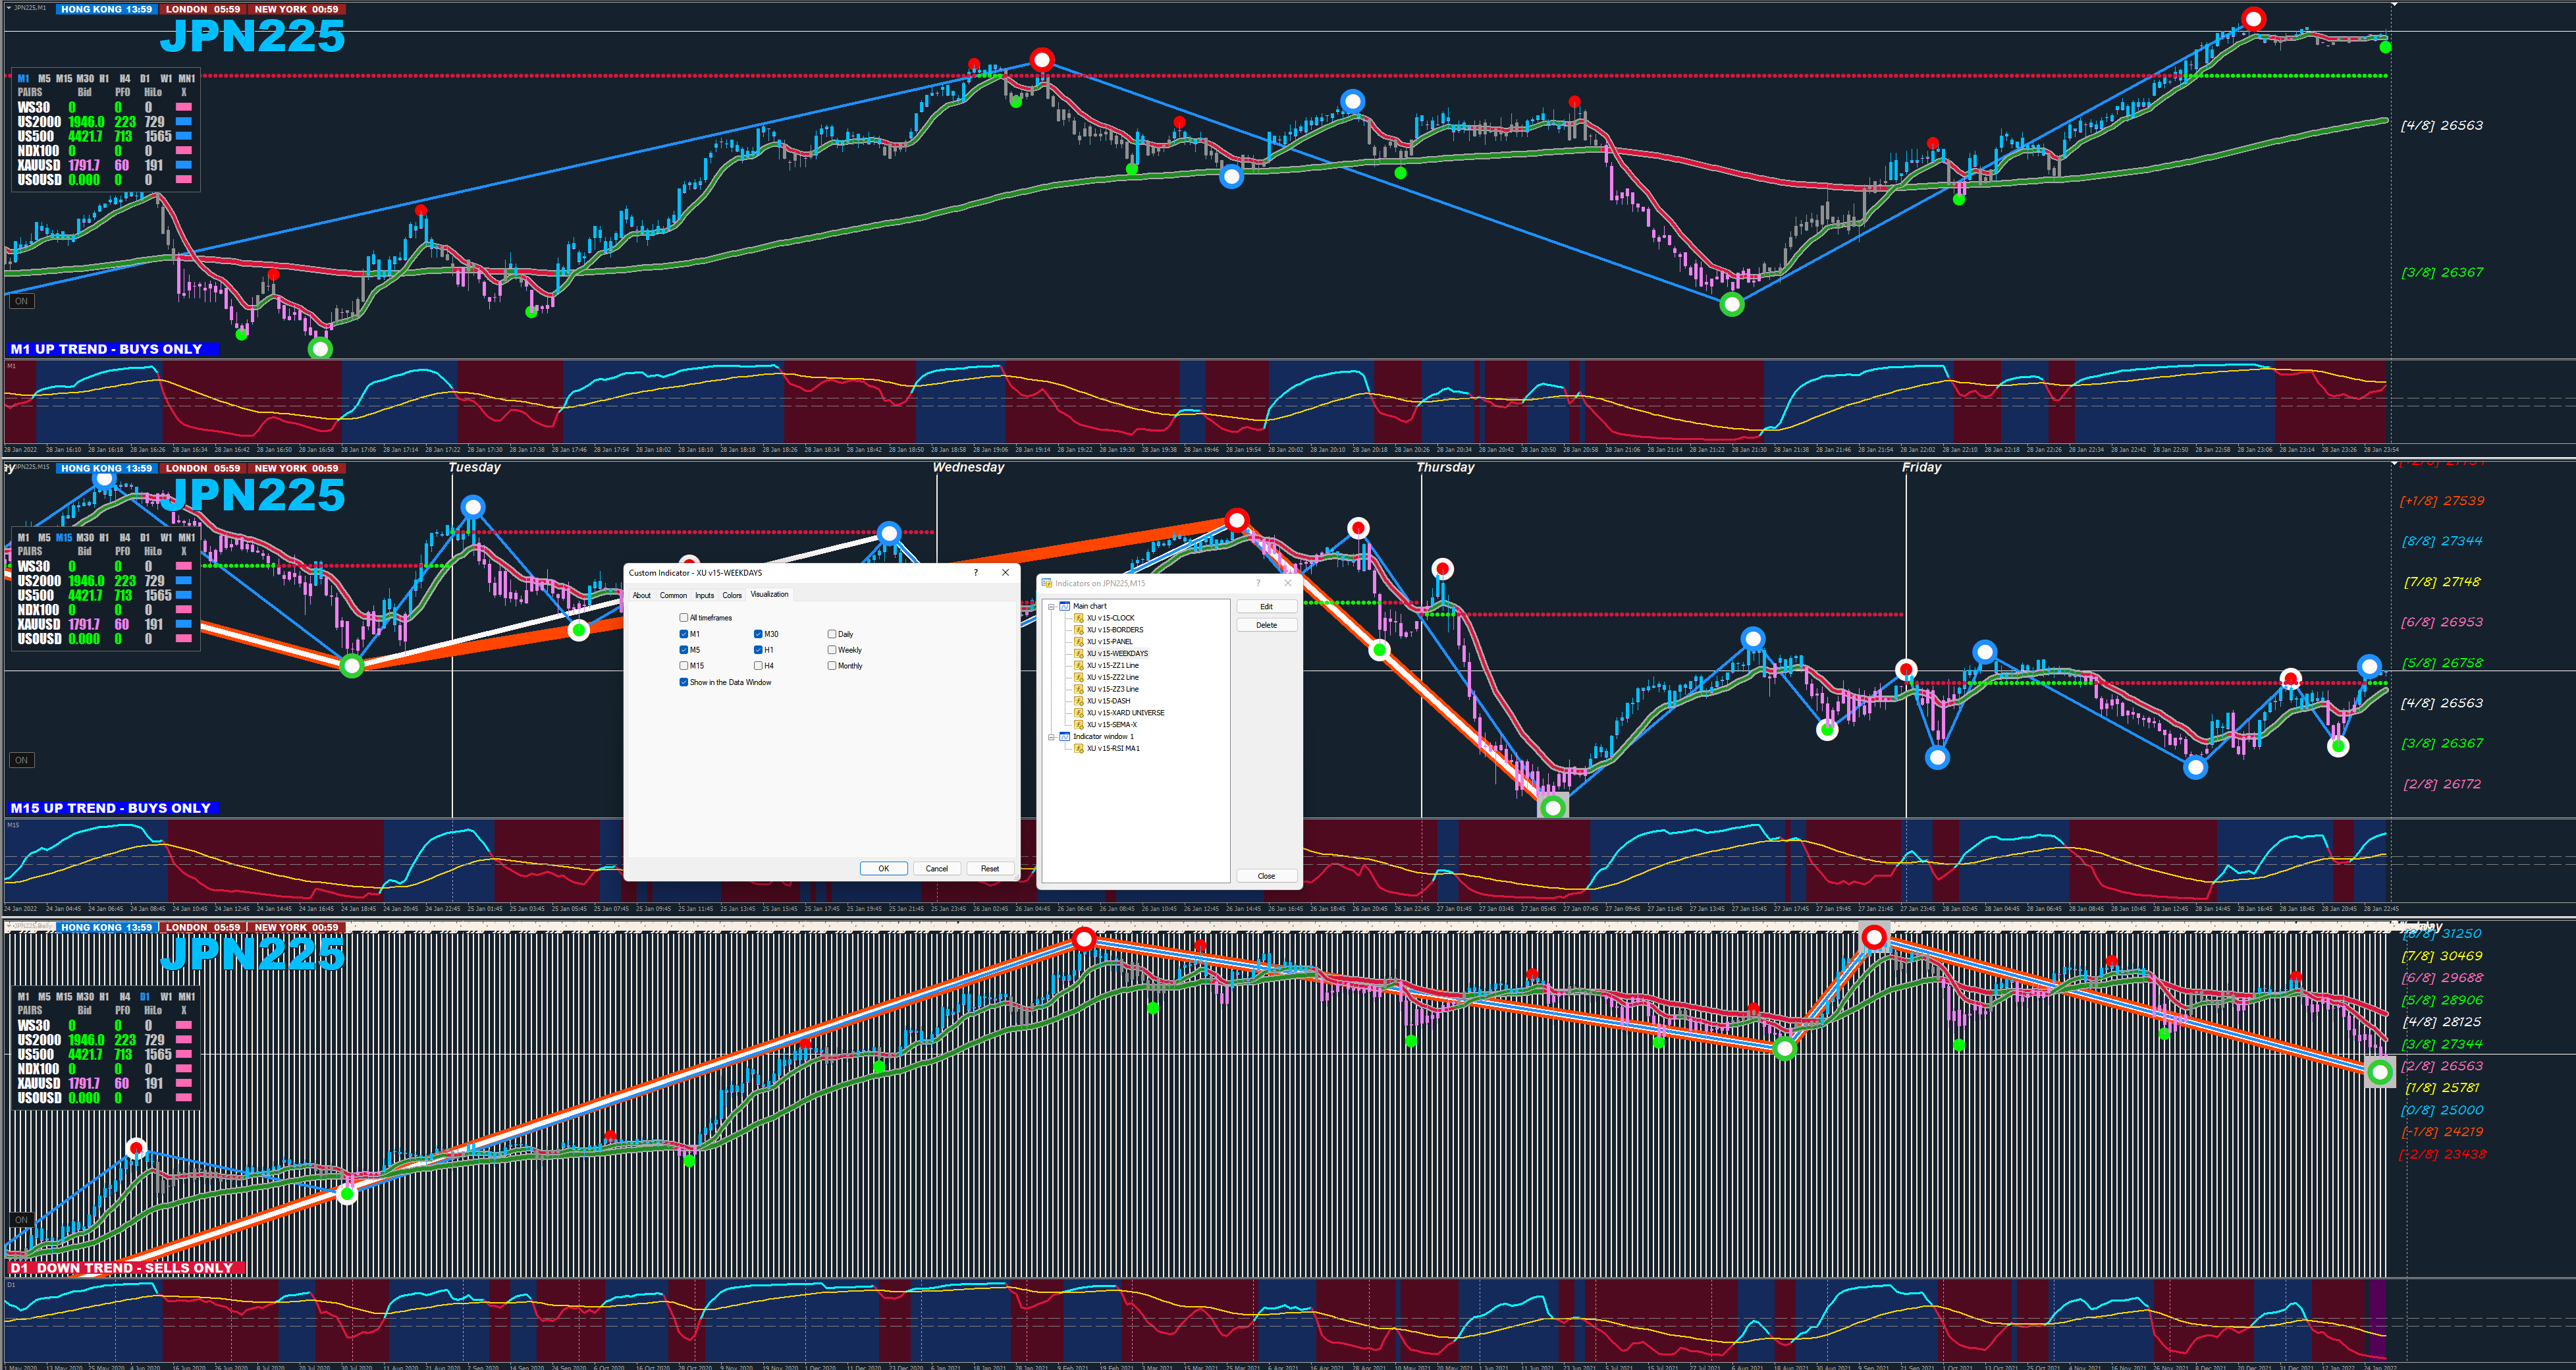Enable the M15 timeframe checkbox
Viewport: 2576px width, 1370px height.
tap(684, 666)
